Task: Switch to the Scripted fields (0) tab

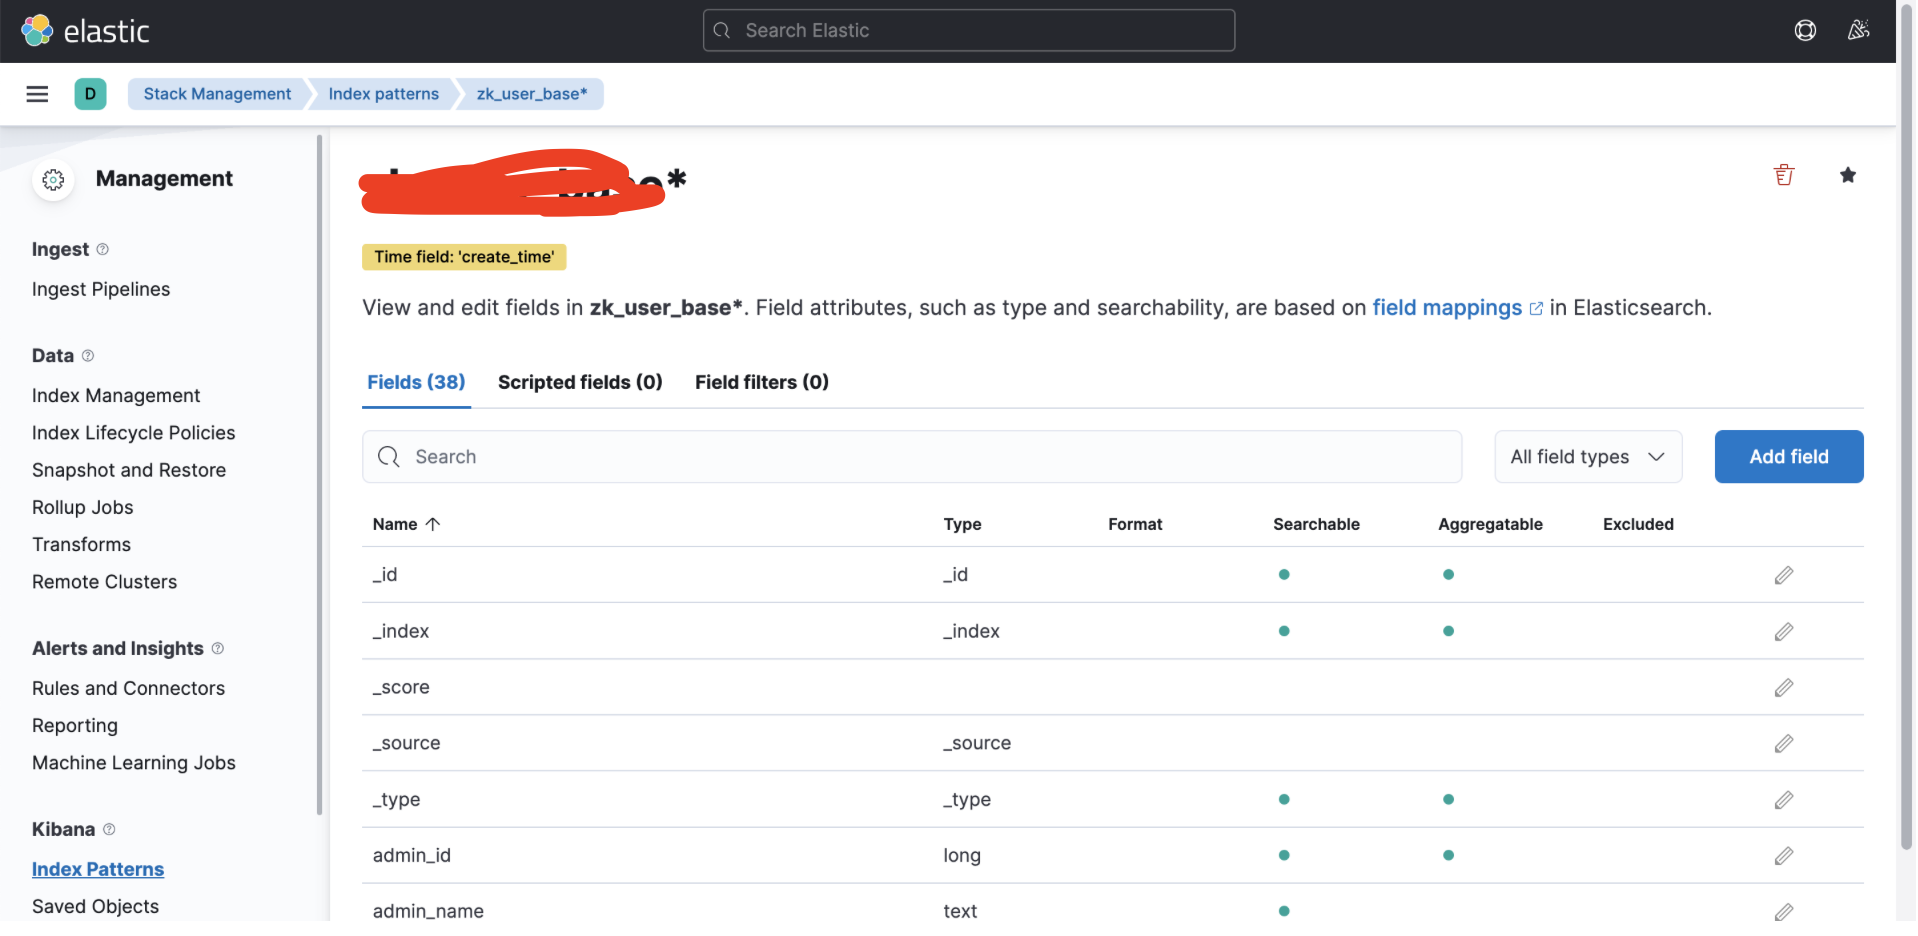Action: point(580,382)
